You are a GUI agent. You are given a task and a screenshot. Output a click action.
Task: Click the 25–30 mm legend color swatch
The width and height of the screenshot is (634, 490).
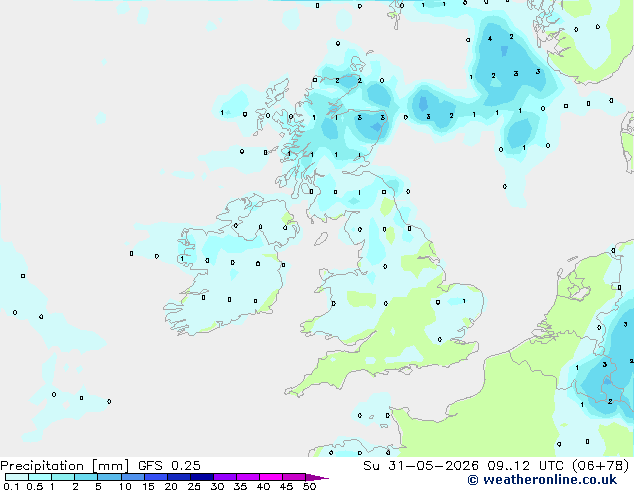201,477
